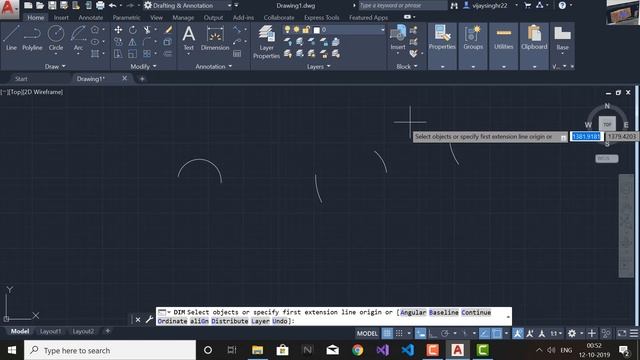640x360 pixels.
Task: Open the Drafting & Annotation workspace dropdown
Action: click(x=188, y=5)
